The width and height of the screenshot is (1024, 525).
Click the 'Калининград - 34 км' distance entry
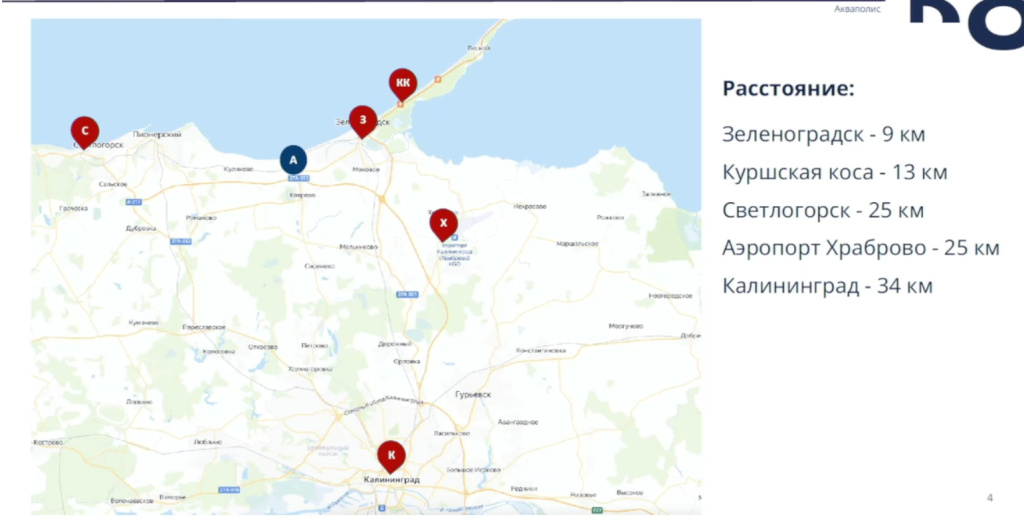coord(827,286)
